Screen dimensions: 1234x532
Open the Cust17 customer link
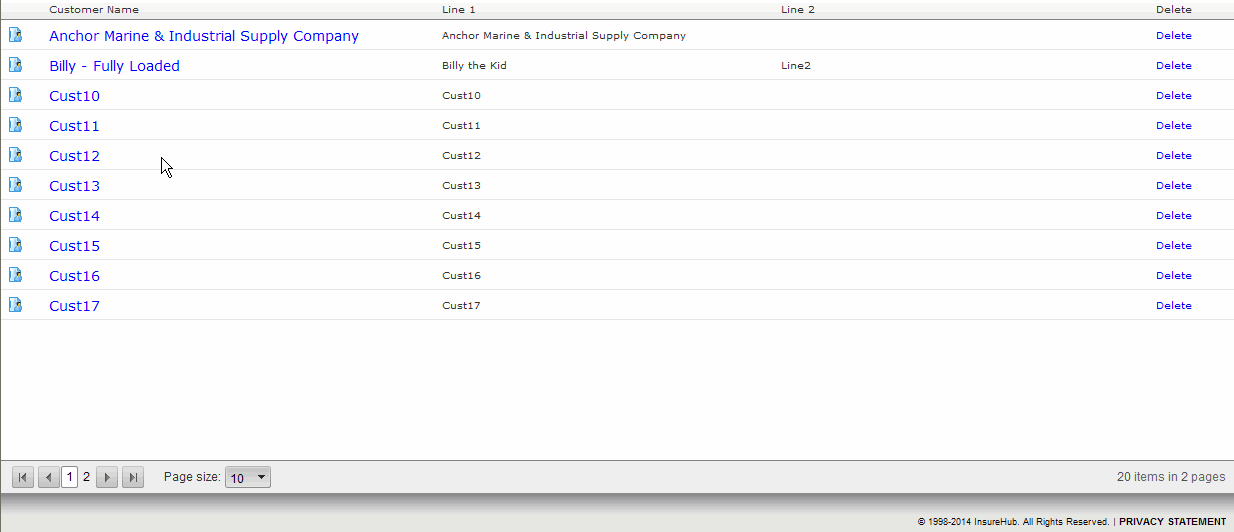(x=74, y=306)
